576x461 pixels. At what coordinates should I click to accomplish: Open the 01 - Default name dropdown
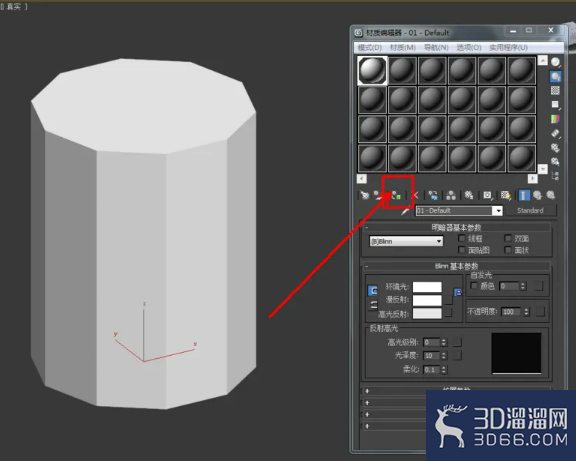(498, 211)
